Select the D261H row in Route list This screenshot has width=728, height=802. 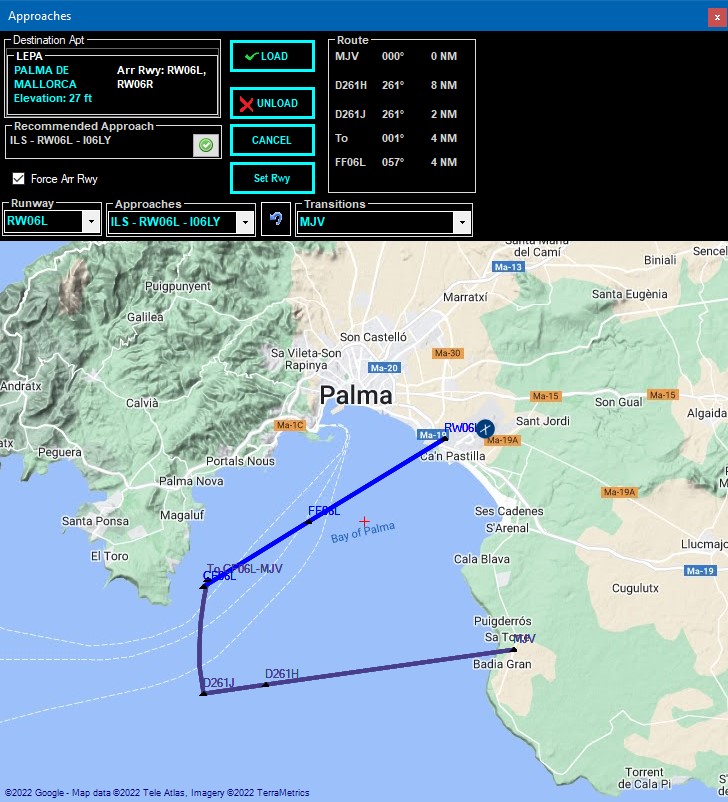click(x=396, y=85)
